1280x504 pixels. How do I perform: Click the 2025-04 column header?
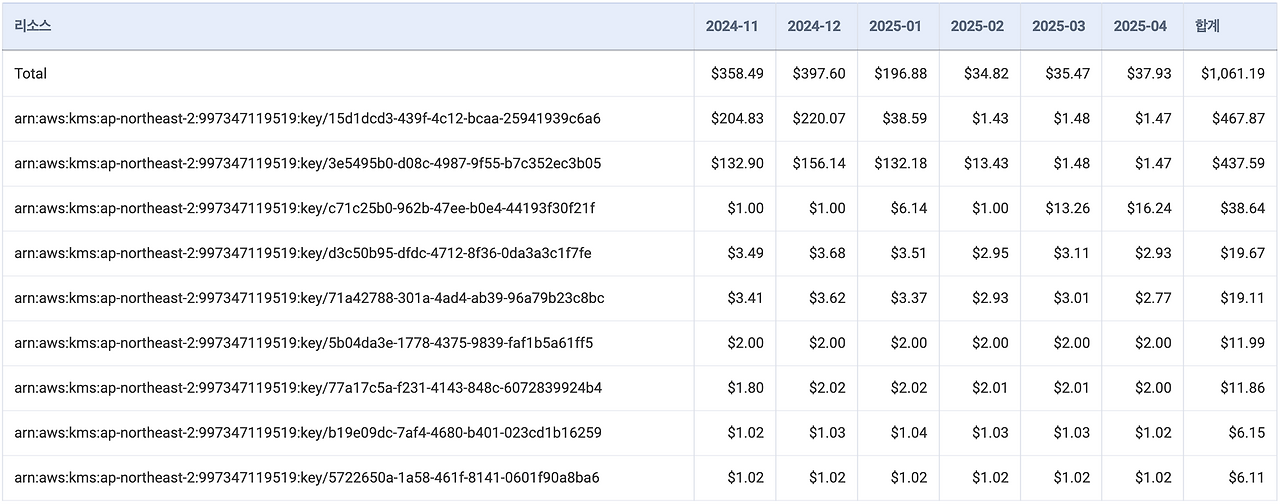1140,26
